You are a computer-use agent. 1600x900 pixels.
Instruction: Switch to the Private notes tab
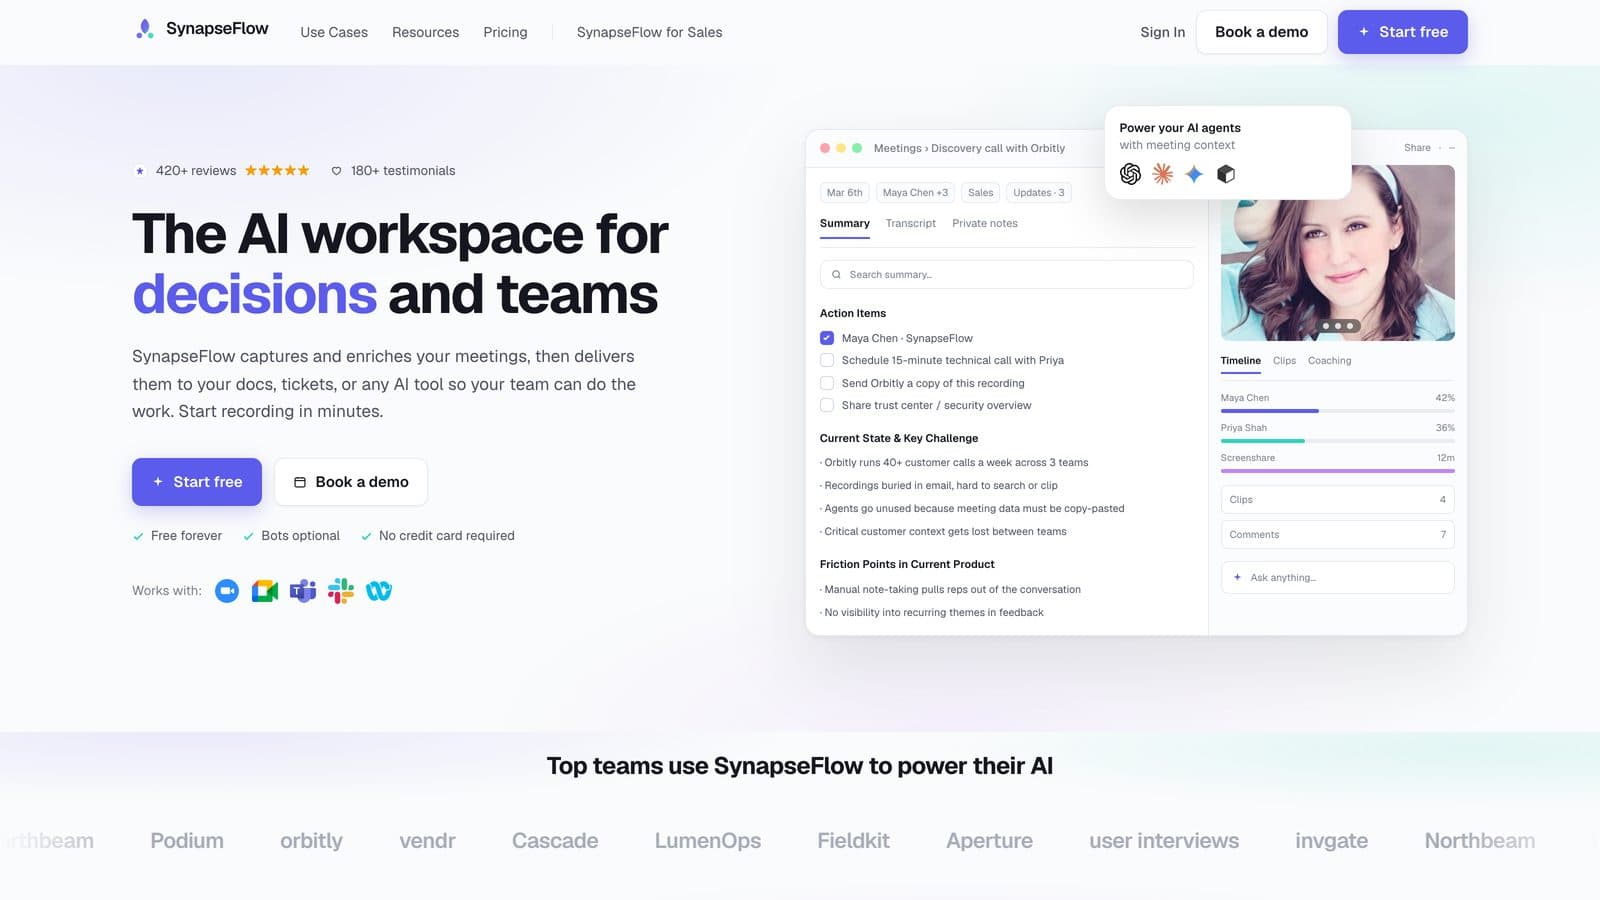pos(985,224)
